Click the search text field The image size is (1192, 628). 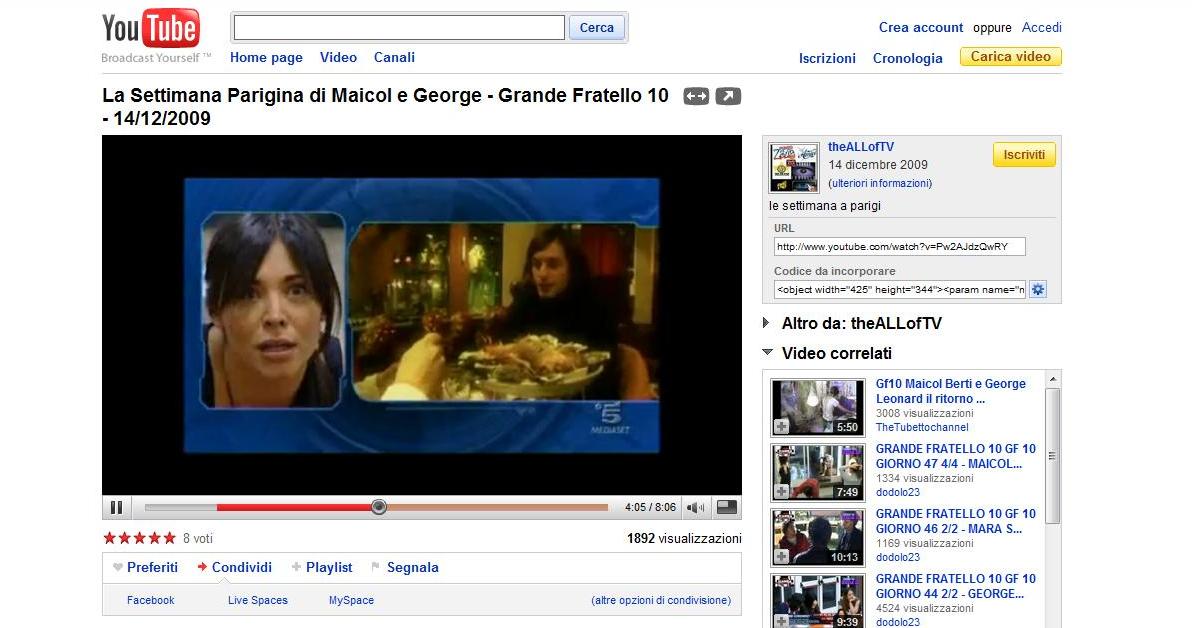[399, 27]
